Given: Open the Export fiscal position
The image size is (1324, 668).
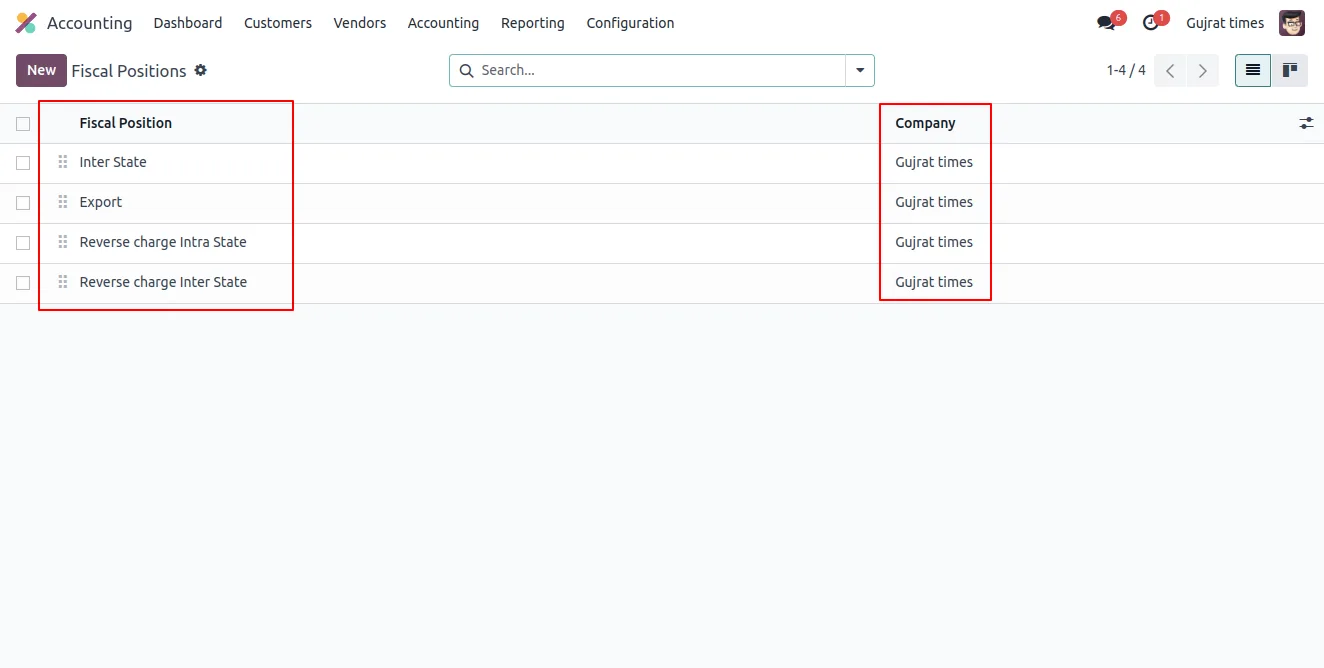Looking at the screenshot, I should click(x=101, y=202).
